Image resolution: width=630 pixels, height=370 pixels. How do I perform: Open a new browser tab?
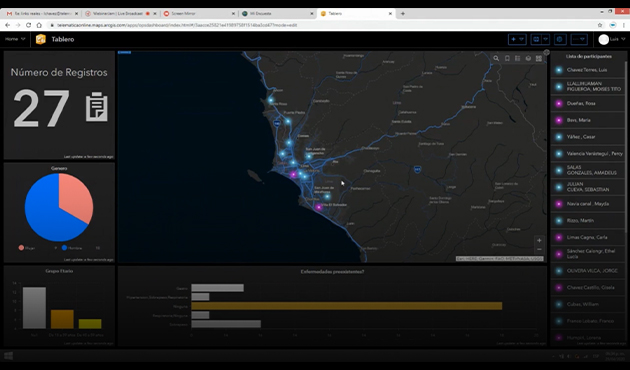[x=403, y=13]
